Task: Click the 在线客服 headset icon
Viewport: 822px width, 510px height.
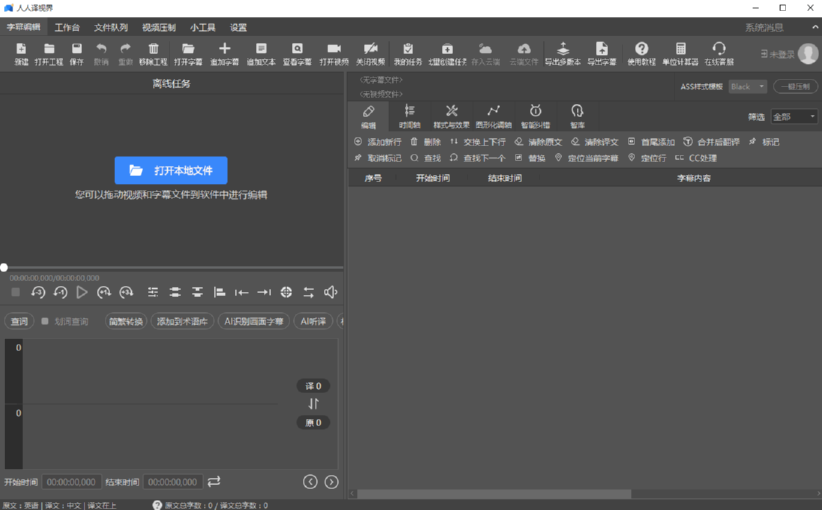Action: (x=718, y=49)
